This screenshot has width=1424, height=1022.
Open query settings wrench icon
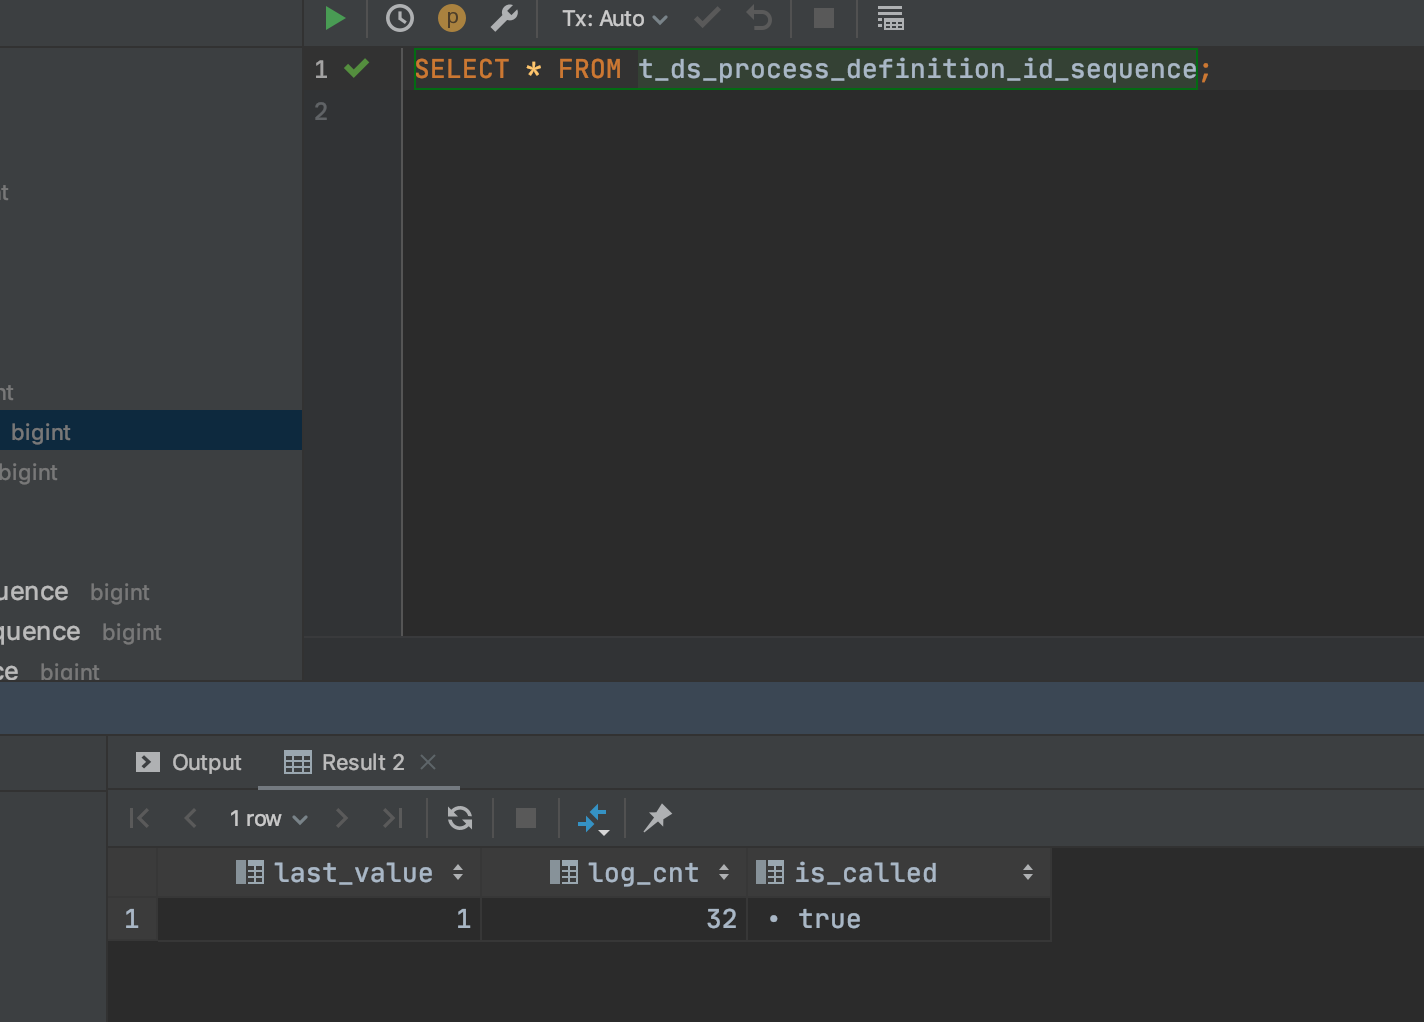504,18
